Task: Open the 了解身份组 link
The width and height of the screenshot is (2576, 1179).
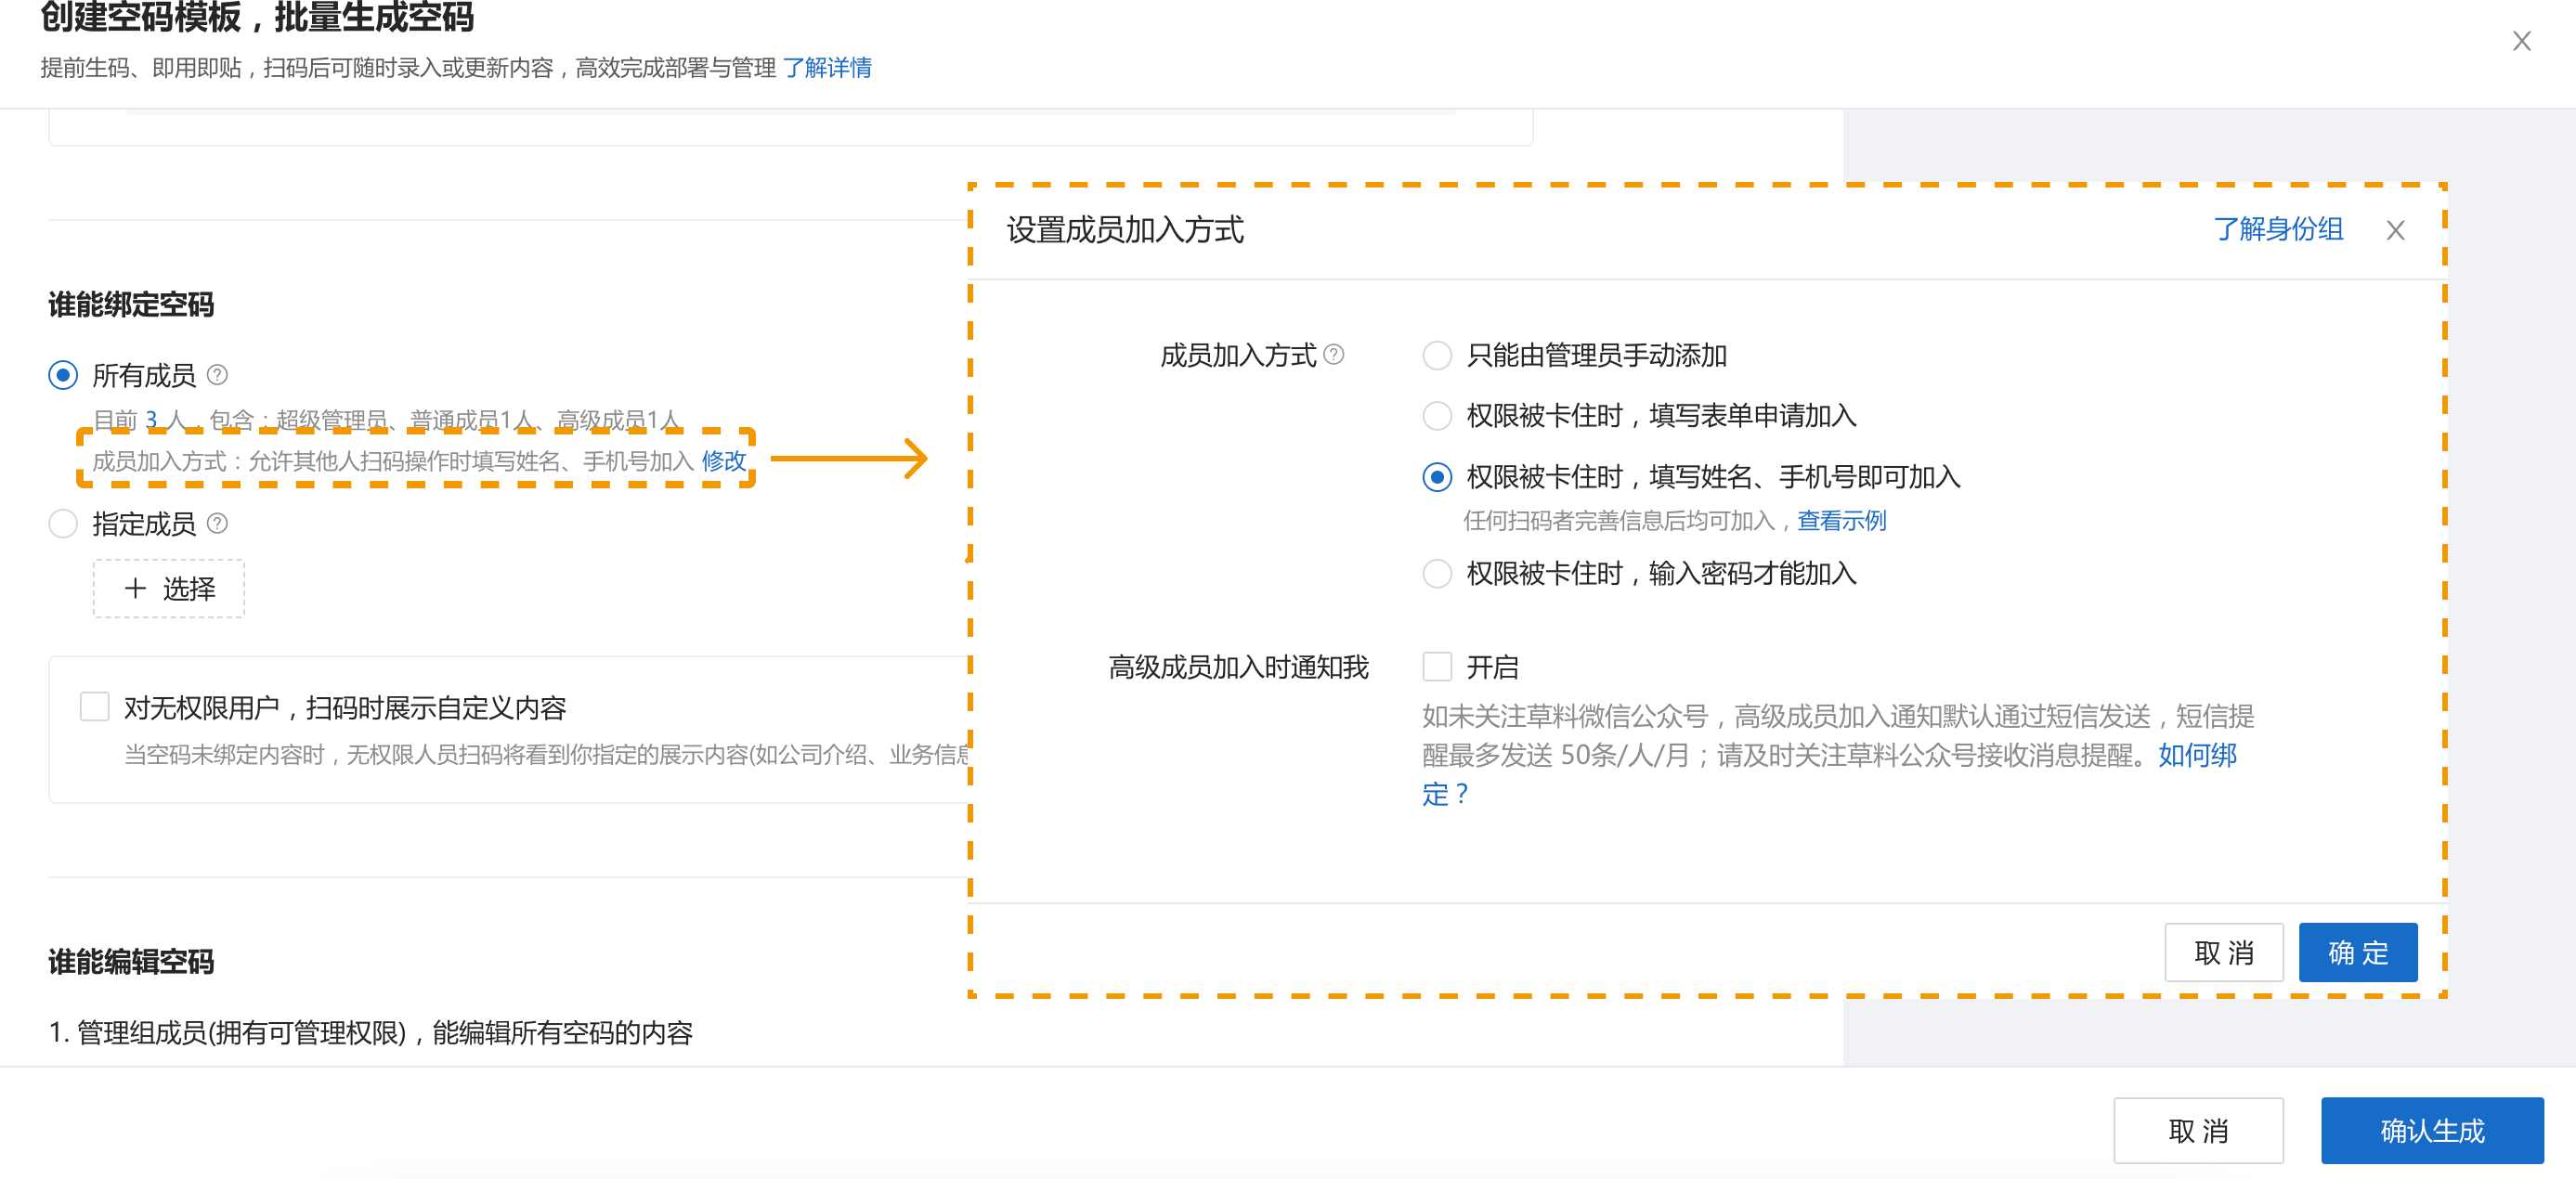Action: click(x=2277, y=229)
